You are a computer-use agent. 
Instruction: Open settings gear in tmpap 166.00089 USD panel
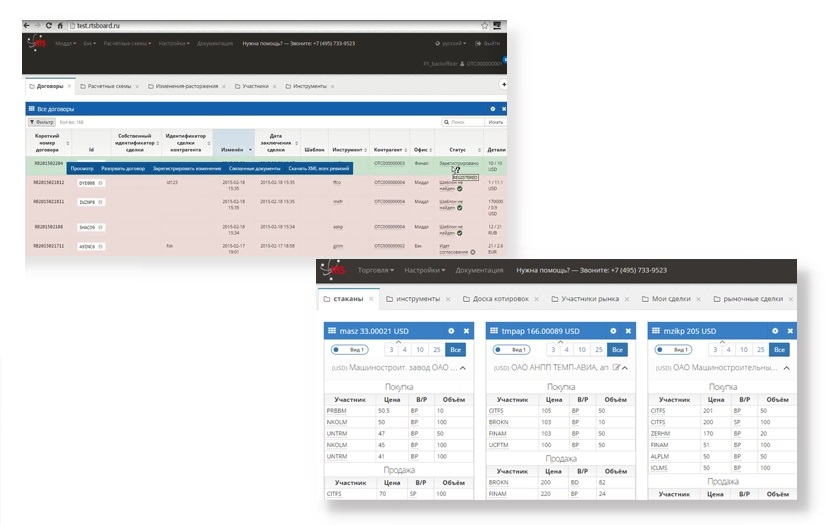click(613, 331)
